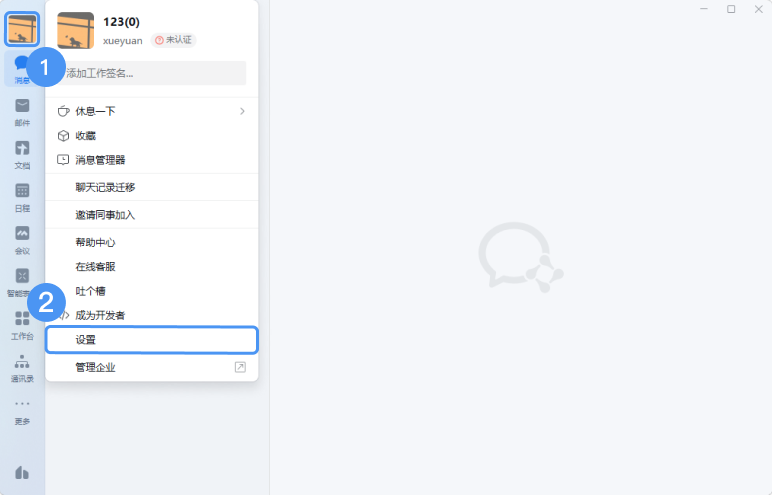Open the 文档 documents sidebar icon
772x495 pixels.
pyautogui.click(x=22, y=155)
